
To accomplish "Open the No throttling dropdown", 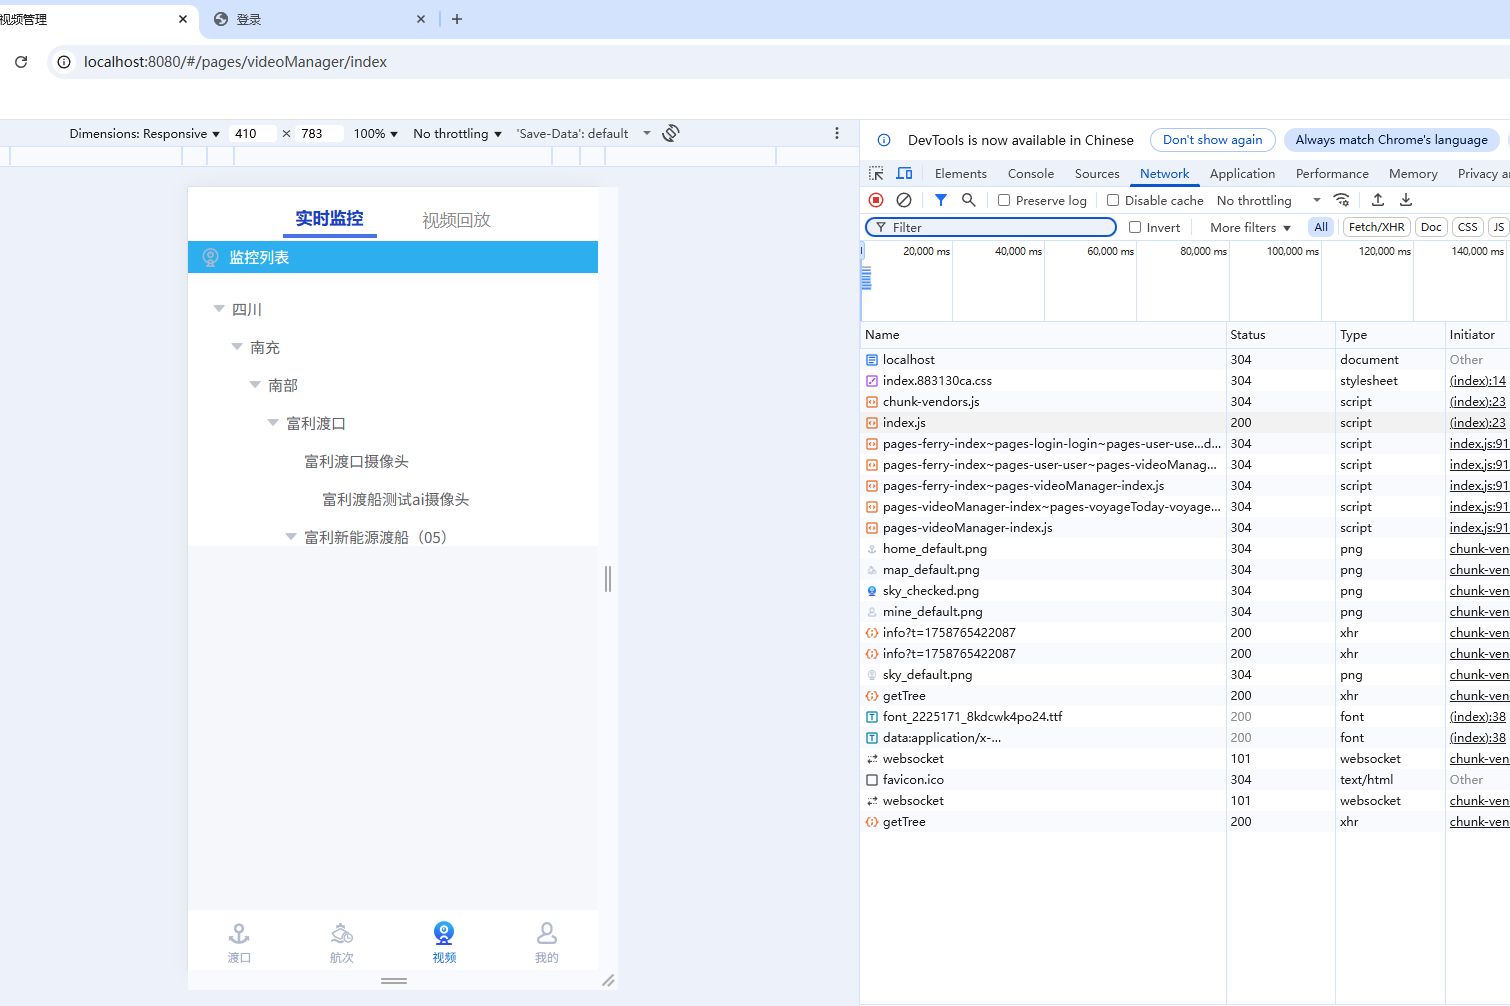I will [1260, 200].
